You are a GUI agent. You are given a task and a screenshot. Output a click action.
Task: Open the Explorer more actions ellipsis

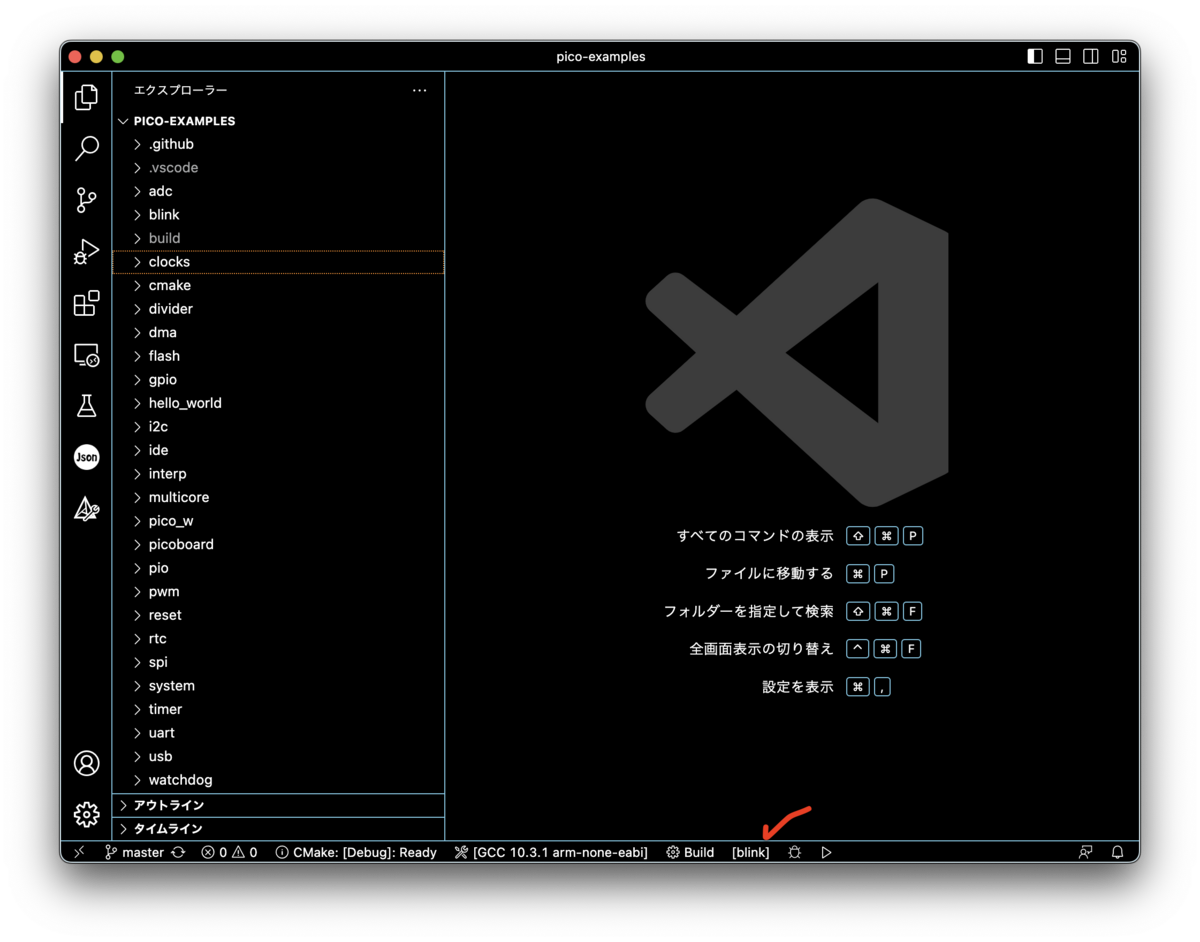click(420, 90)
